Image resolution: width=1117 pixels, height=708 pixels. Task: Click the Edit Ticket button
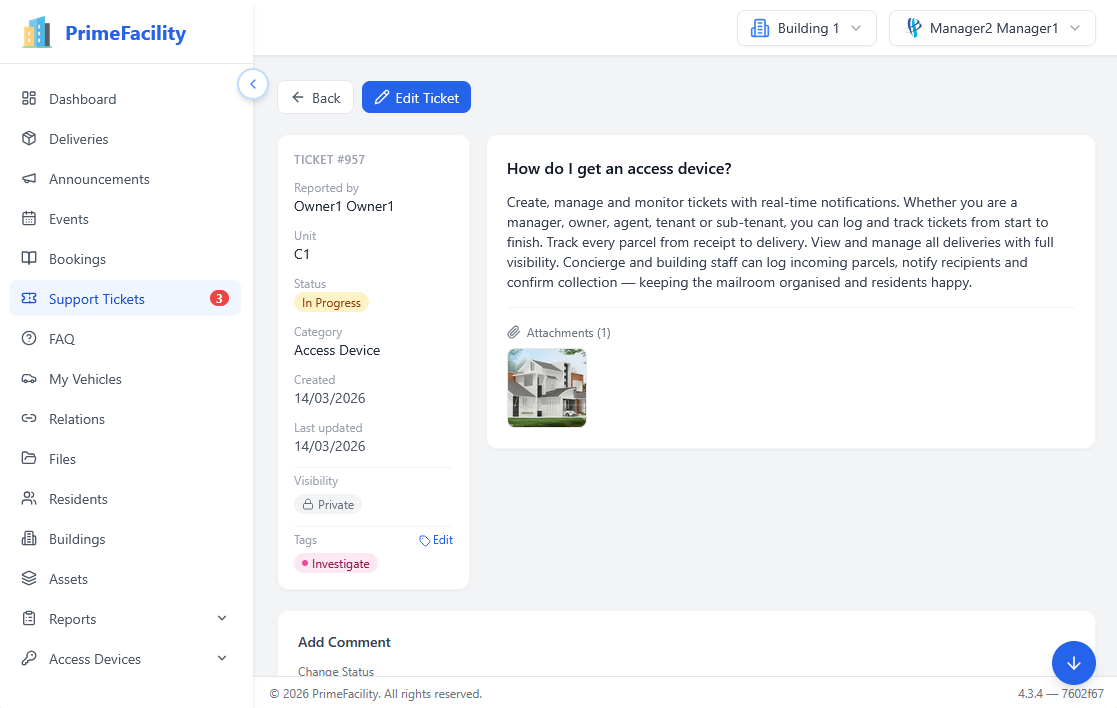point(416,97)
